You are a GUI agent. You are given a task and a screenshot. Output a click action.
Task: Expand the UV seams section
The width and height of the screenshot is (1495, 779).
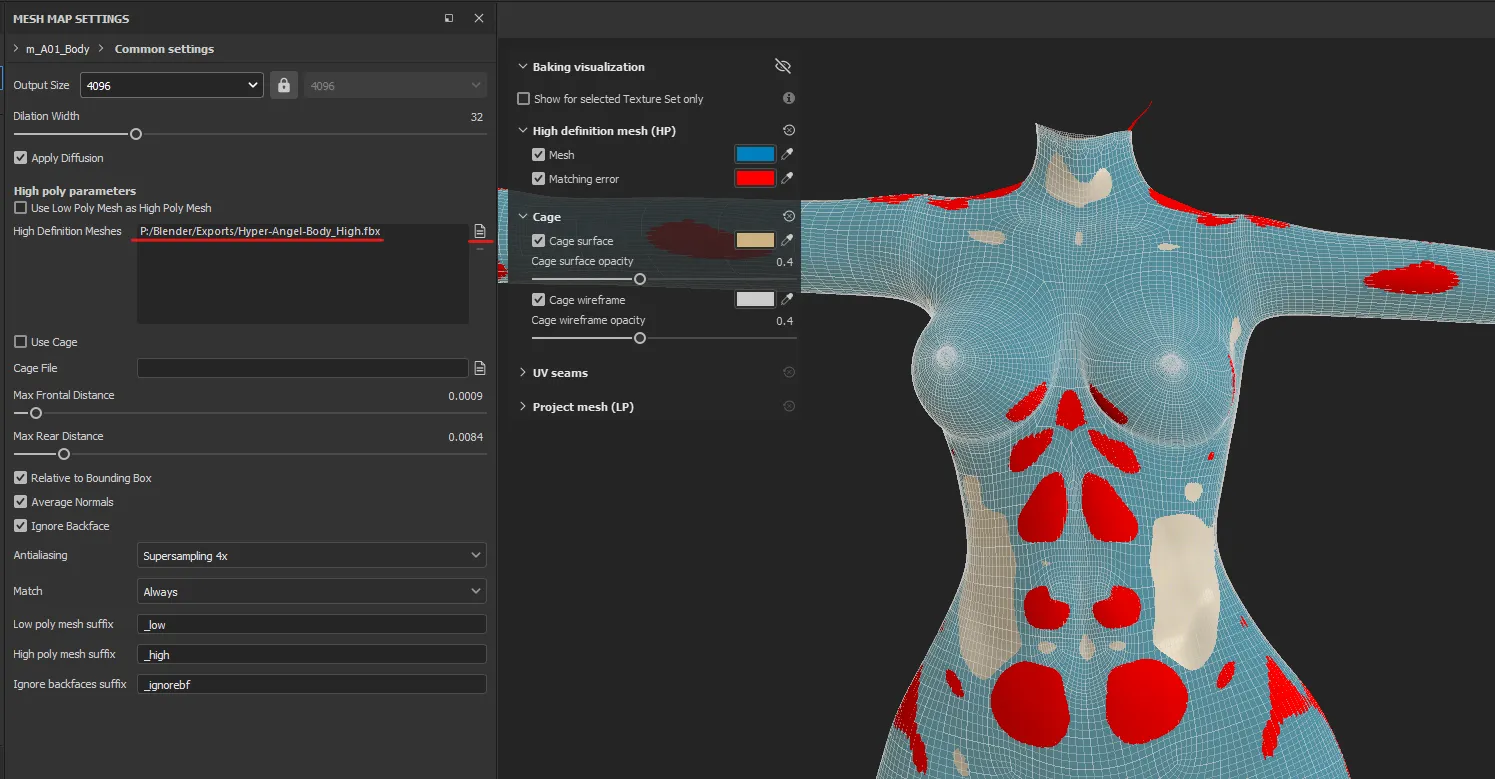click(522, 373)
